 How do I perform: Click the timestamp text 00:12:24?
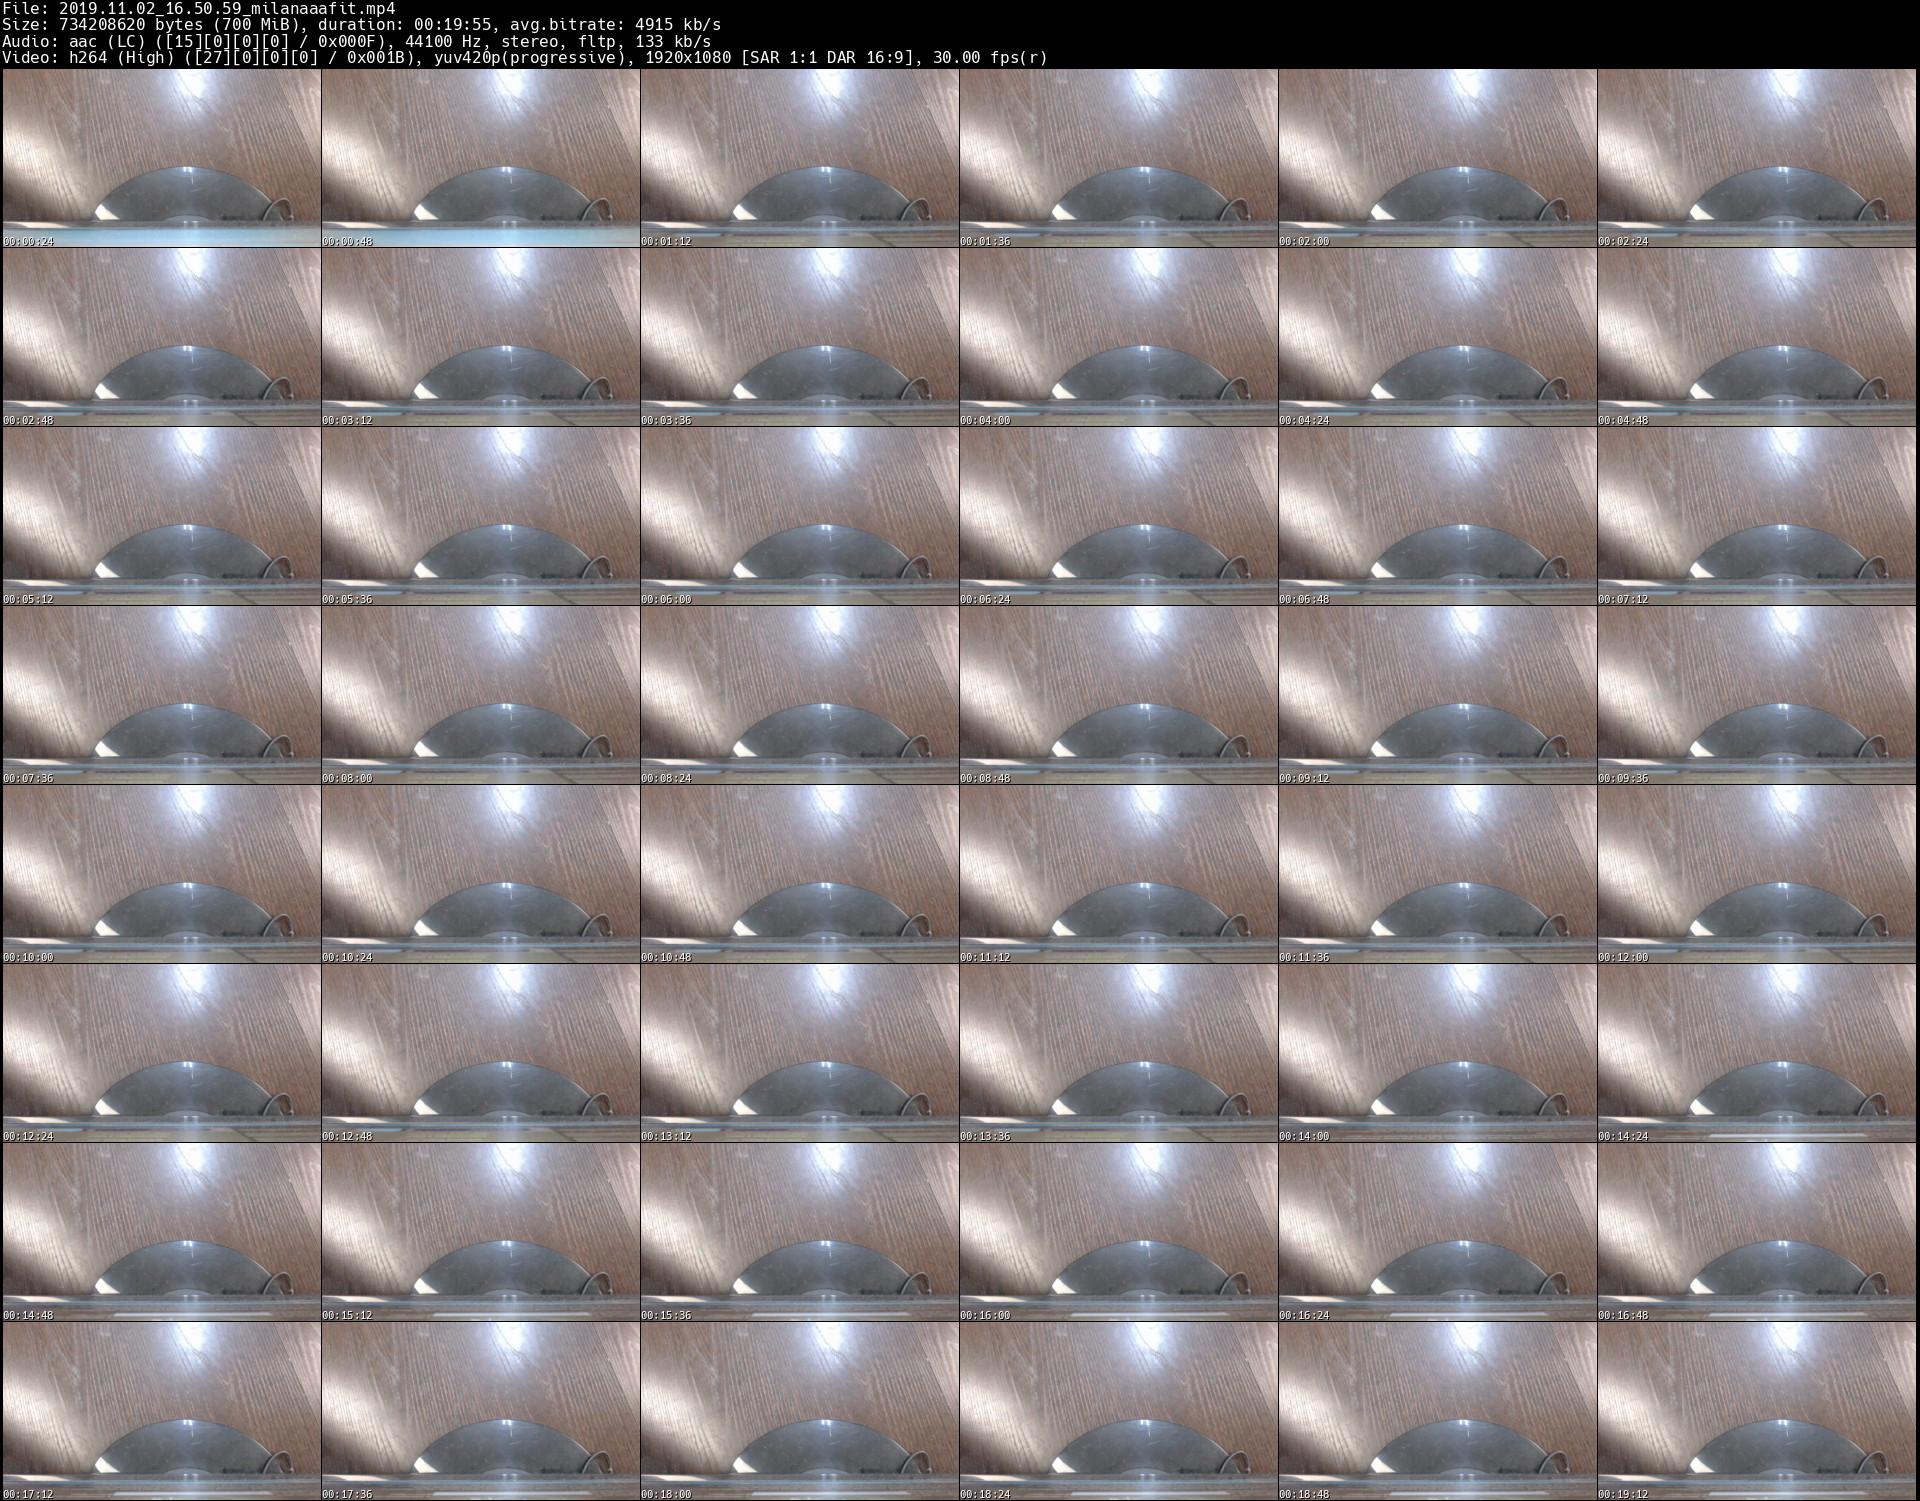[x=28, y=1137]
